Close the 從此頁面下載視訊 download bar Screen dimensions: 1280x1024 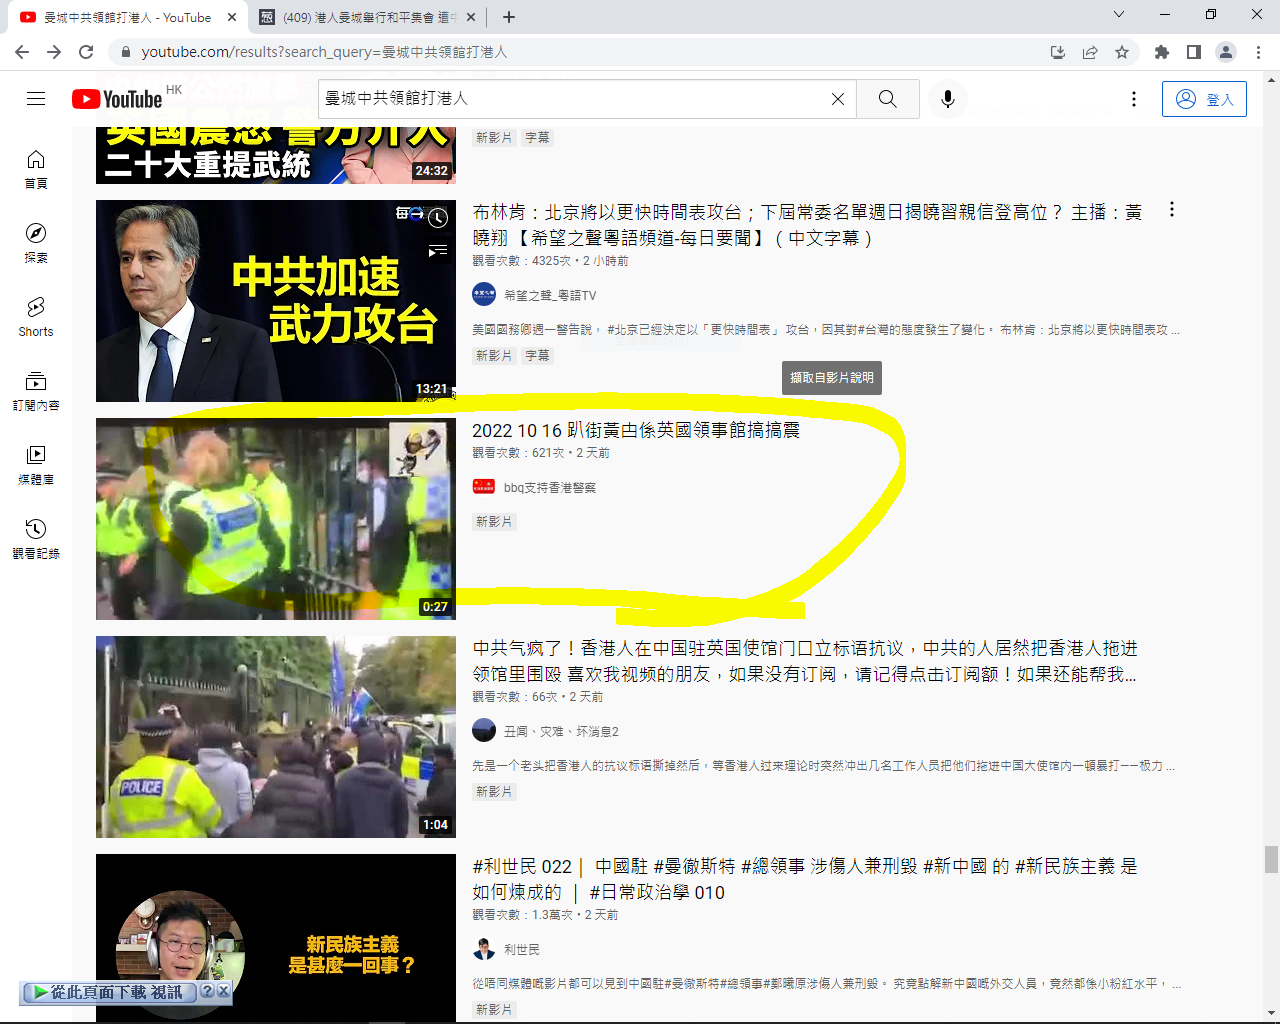[224, 991]
